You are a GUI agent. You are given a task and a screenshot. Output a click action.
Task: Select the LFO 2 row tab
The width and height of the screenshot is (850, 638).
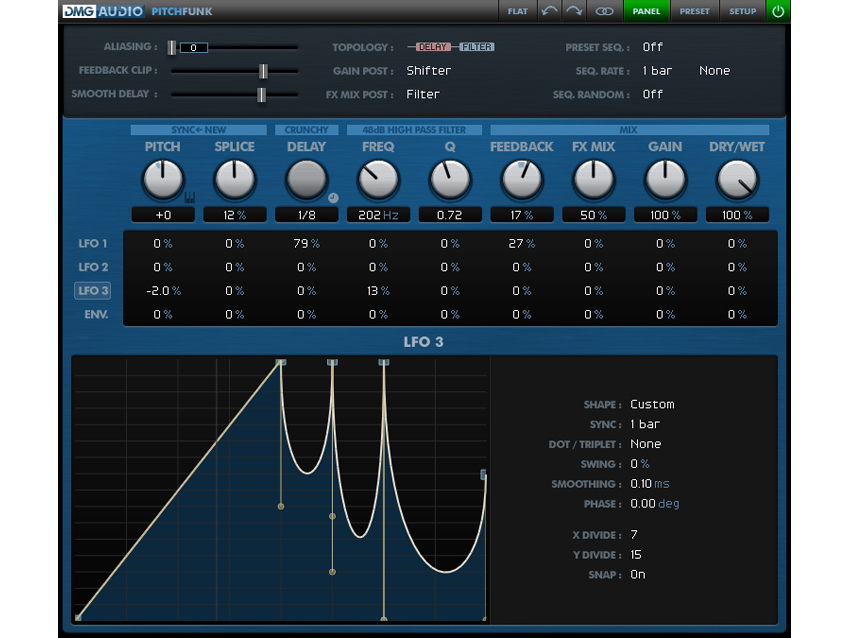click(x=93, y=267)
